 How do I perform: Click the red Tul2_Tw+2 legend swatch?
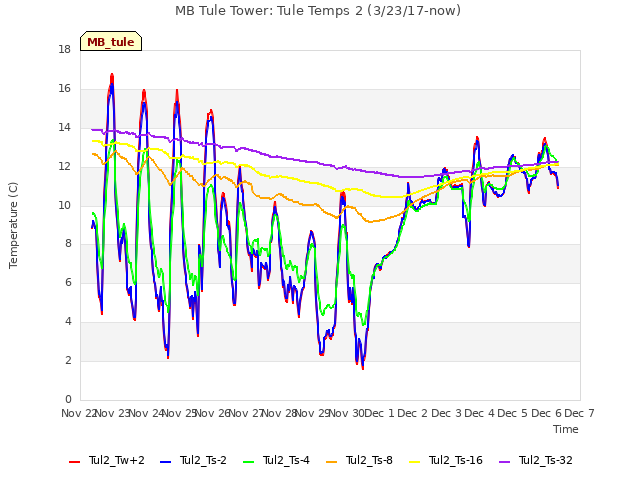click(74, 462)
